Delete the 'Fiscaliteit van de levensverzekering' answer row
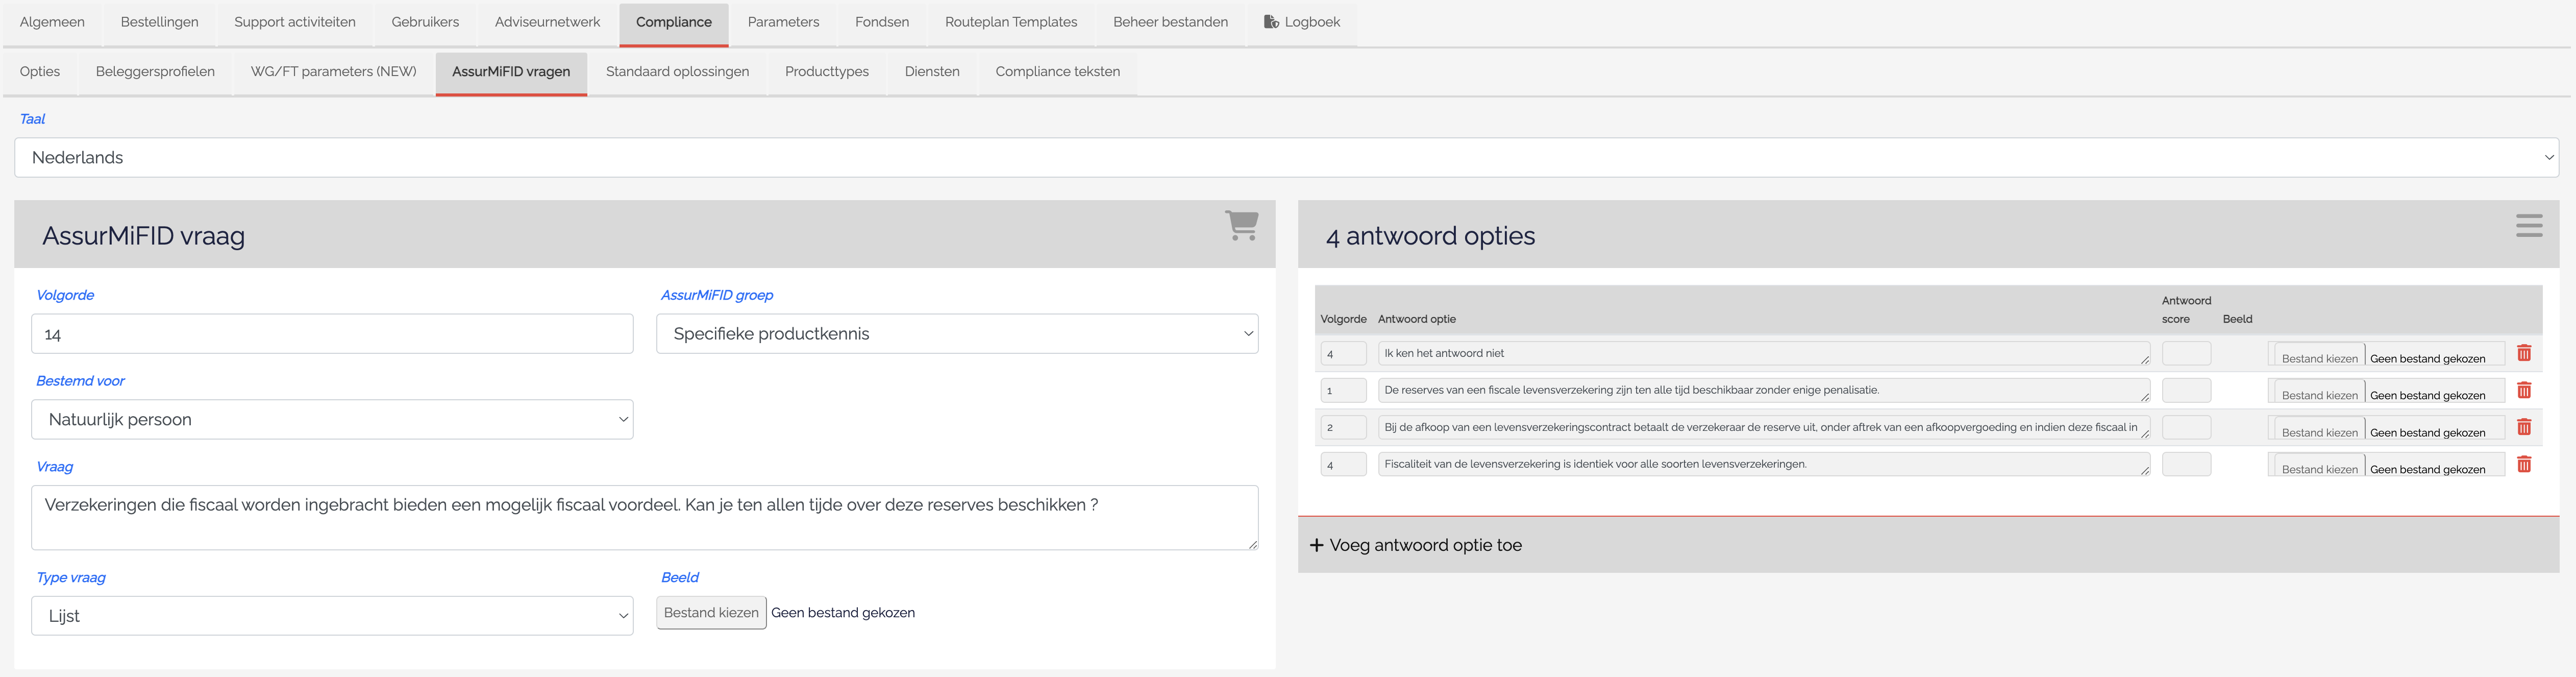The width and height of the screenshot is (2576, 677). 2524,464
